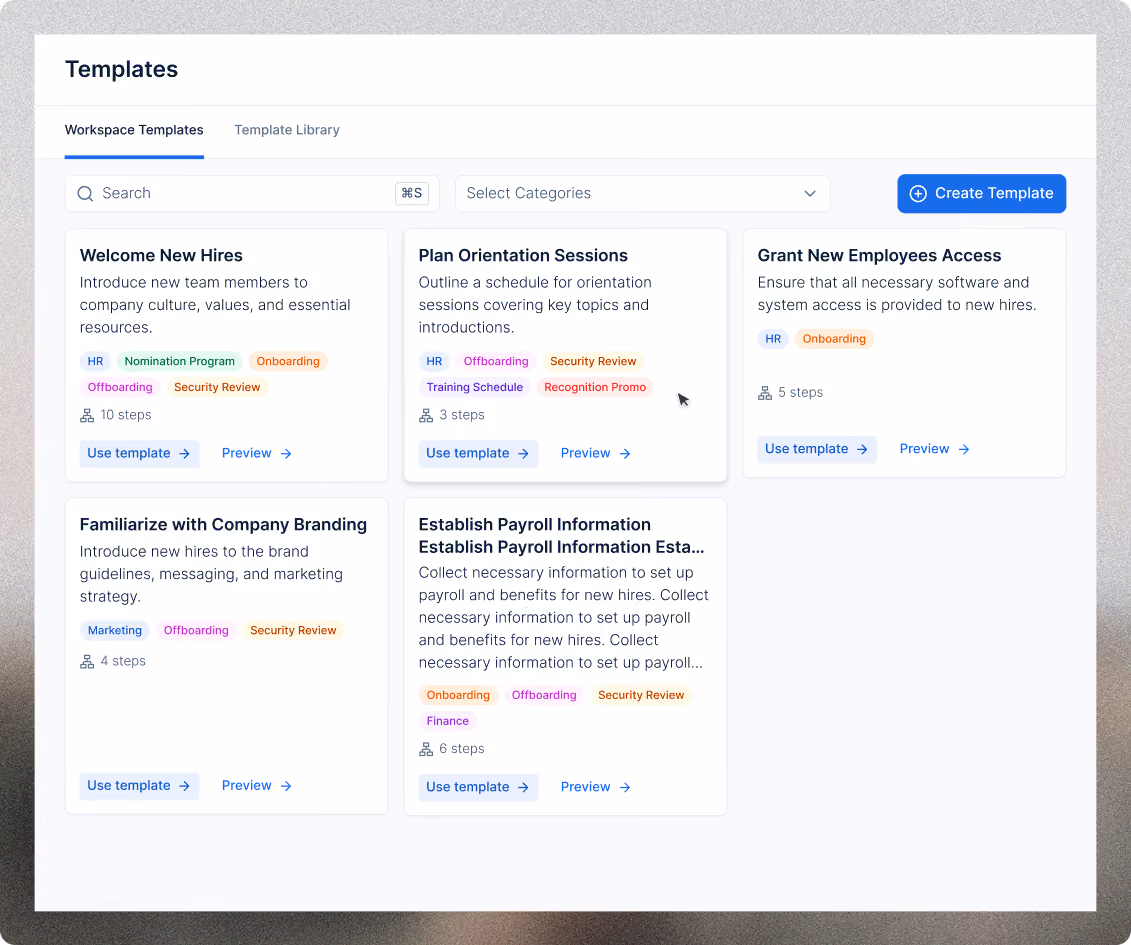Click the '5 steps' text
The height and width of the screenshot is (945, 1131).
801,393
